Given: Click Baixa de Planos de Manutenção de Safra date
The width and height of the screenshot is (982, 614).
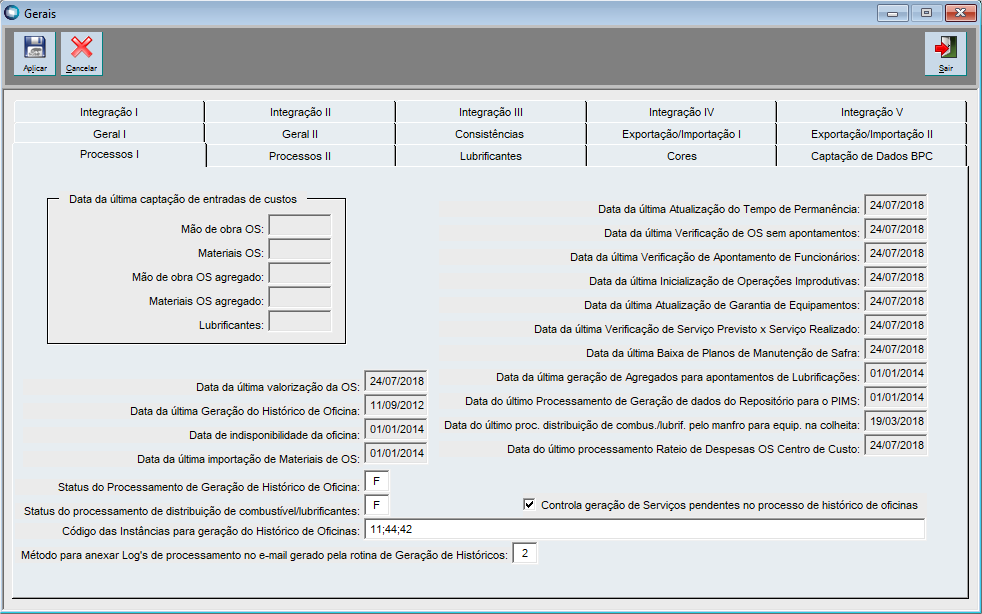Looking at the screenshot, I should [896, 350].
